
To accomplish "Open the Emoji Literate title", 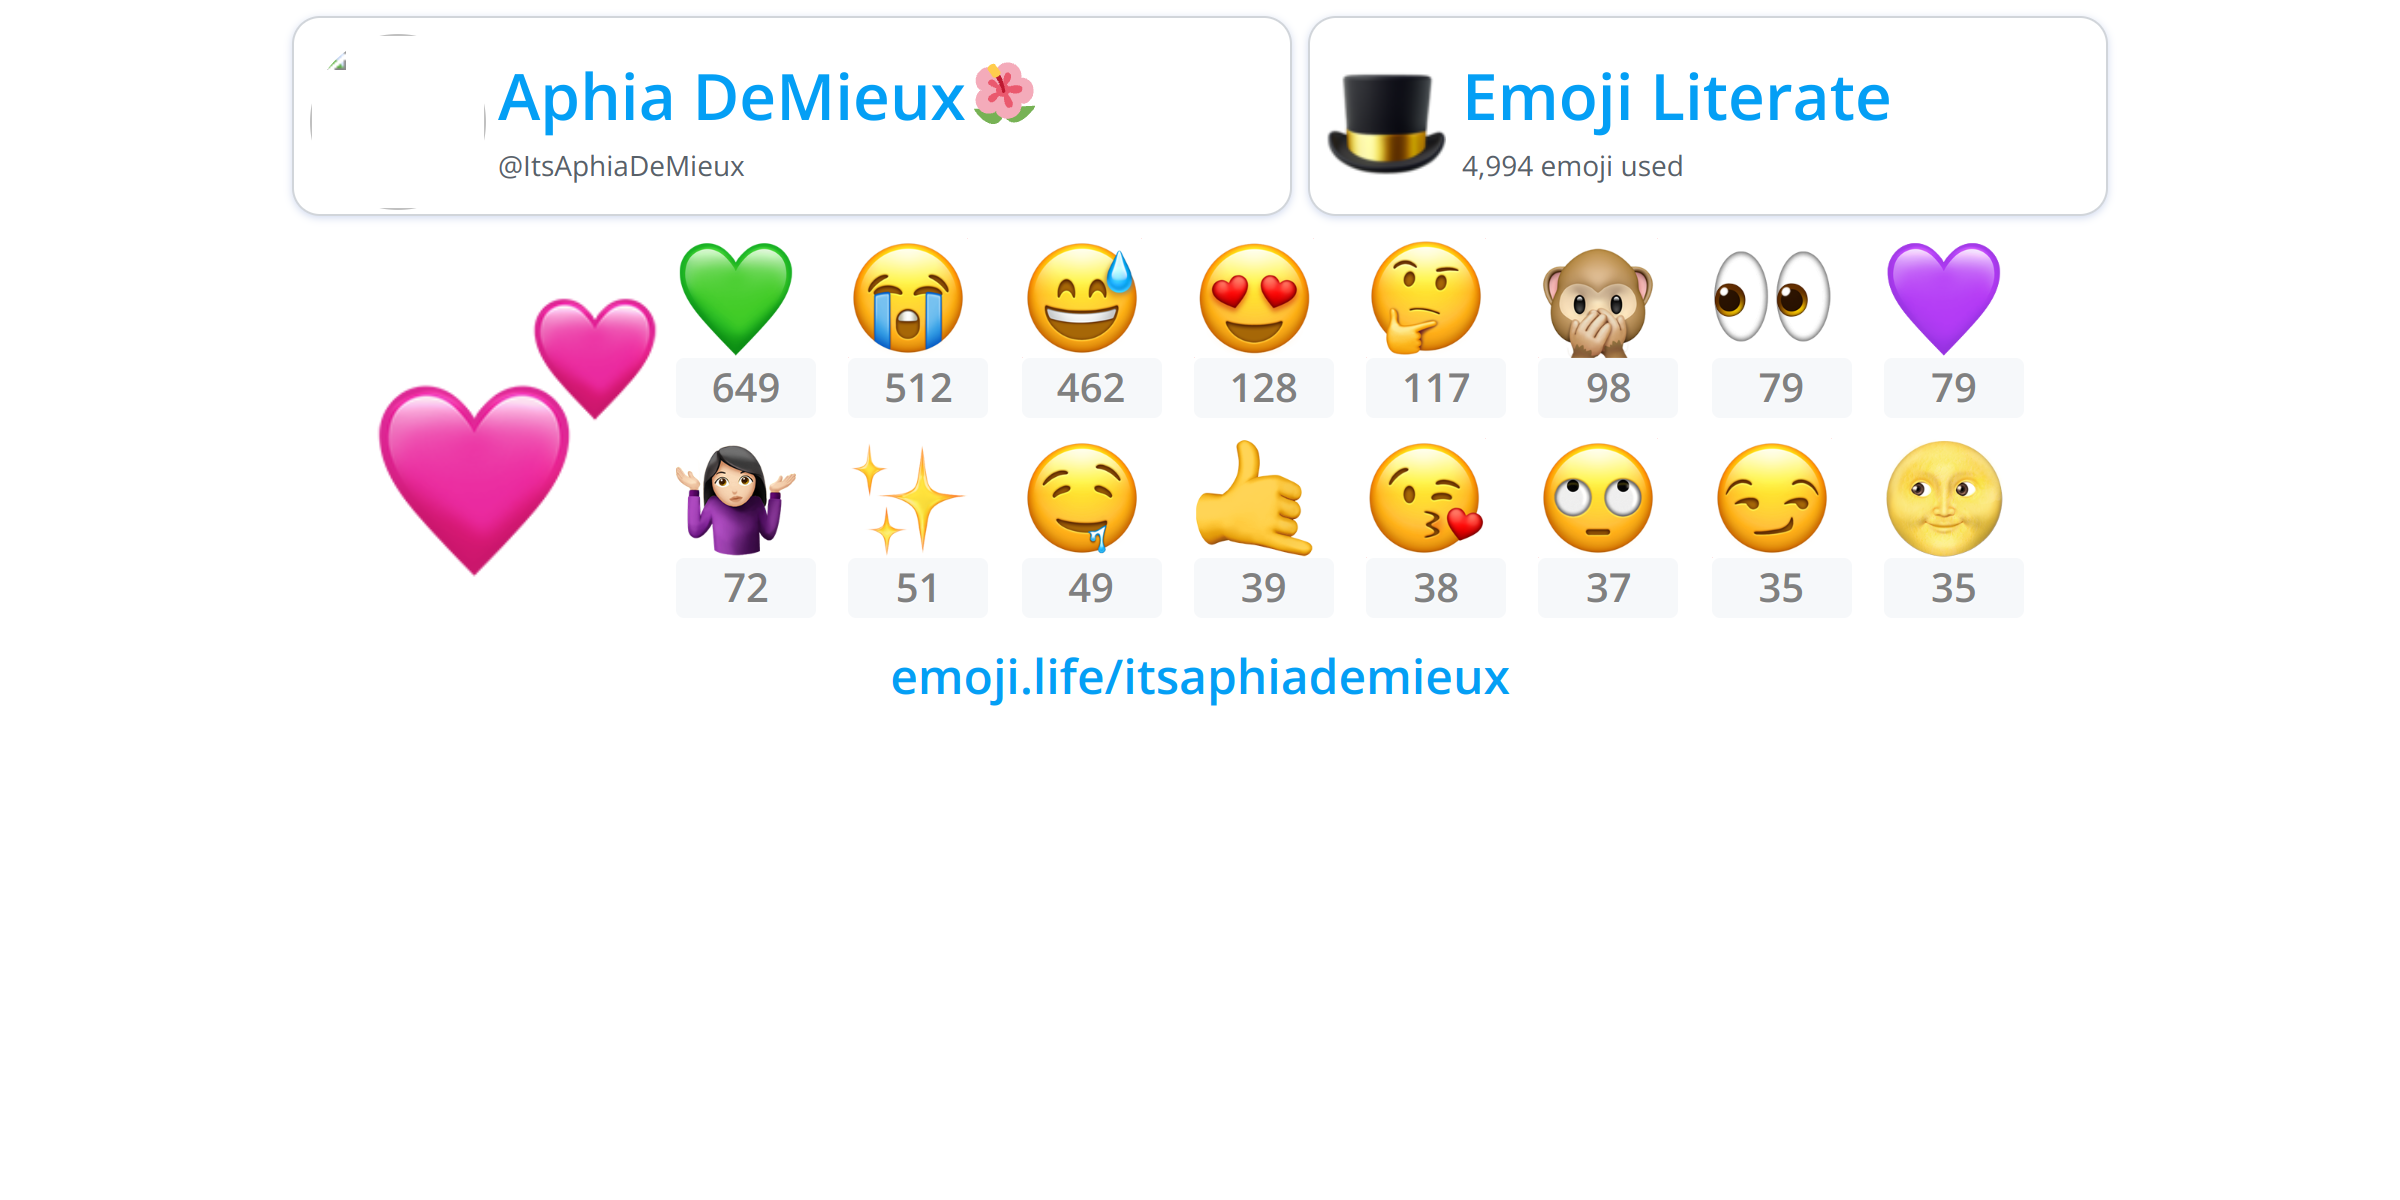I will click(1677, 98).
